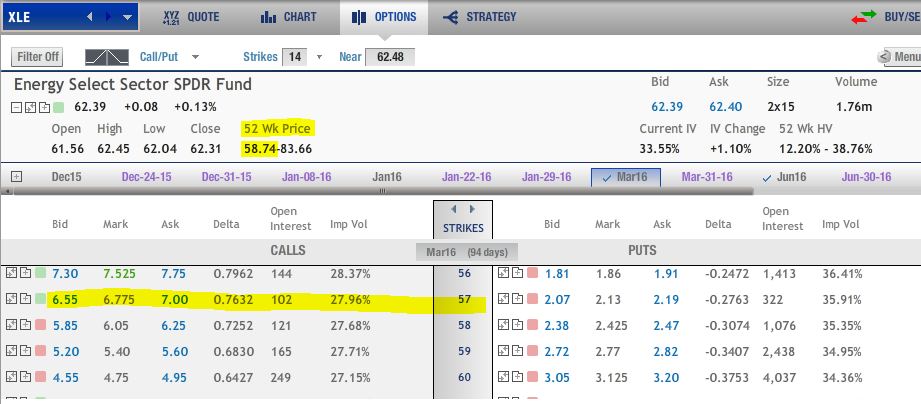Click the Near 62.48 price field
This screenshot has height=404, width=921.
tap(389, 57)
